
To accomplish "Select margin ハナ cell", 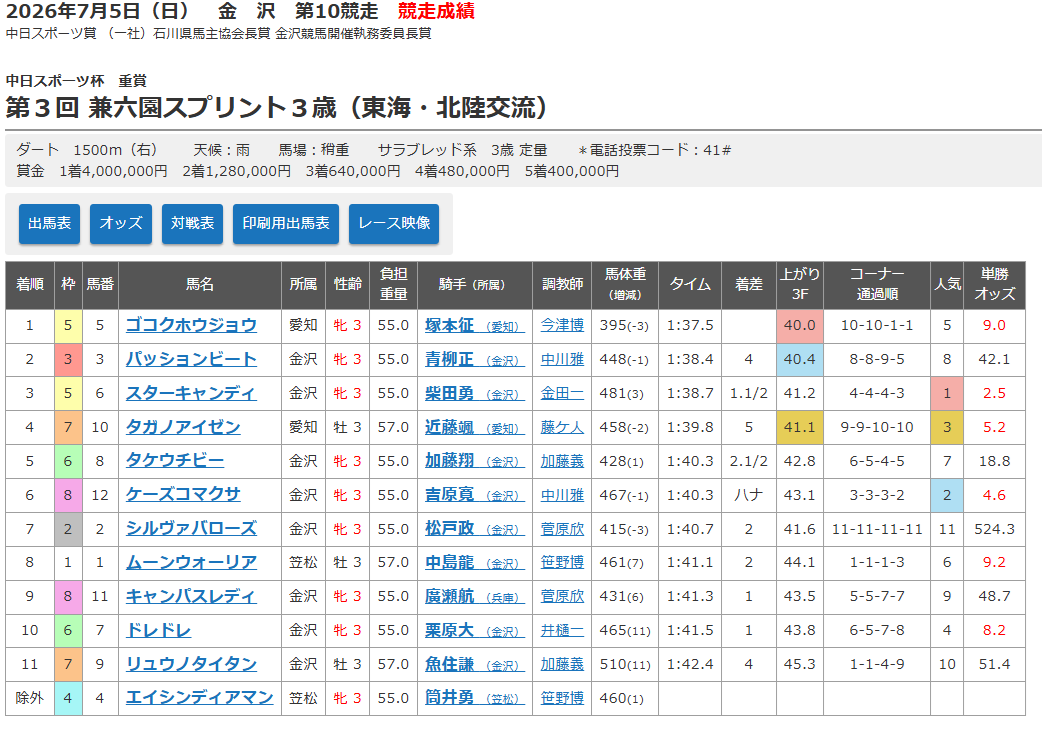I will click(749, 495).
